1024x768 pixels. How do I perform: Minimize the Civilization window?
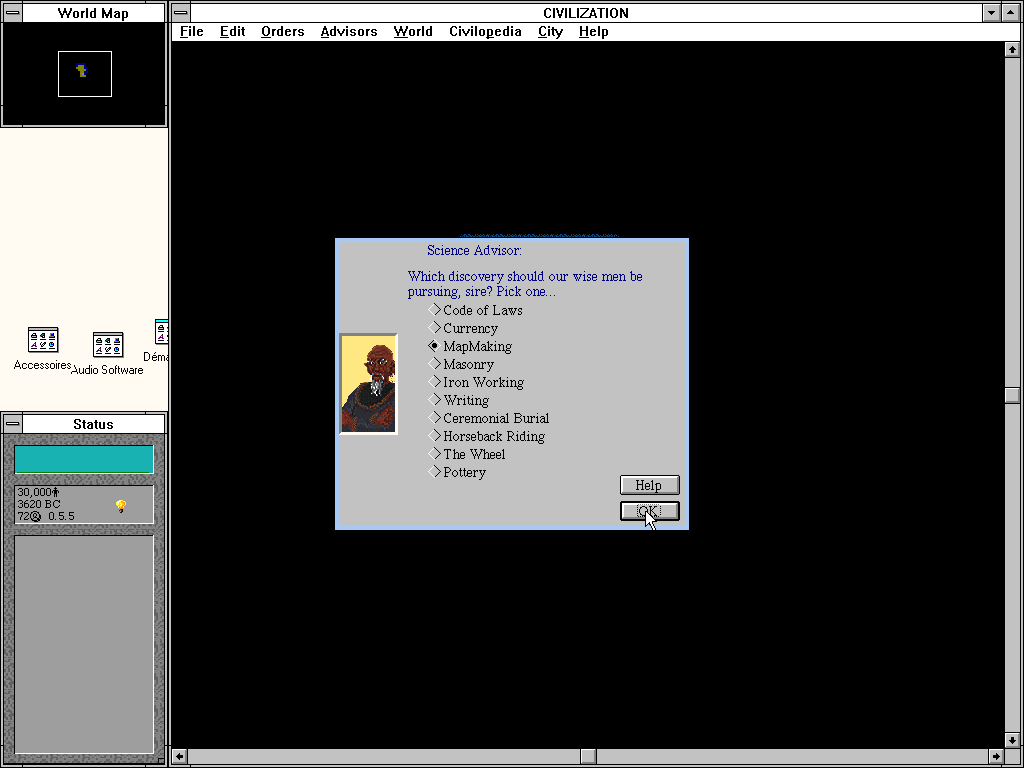pyautogui.click(x=992, y=12)
